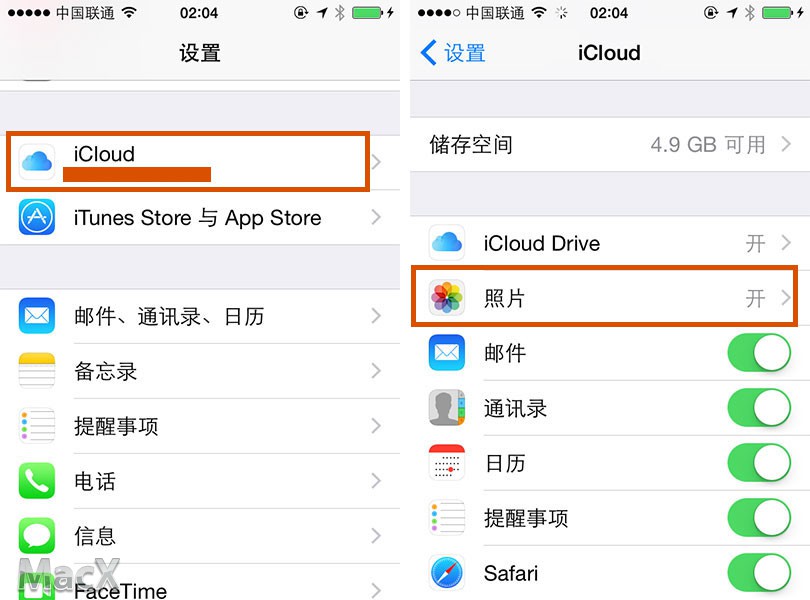Tap the yellow Notes icon
This screenshot has width=810, height=600.
[x=37, y=371]
